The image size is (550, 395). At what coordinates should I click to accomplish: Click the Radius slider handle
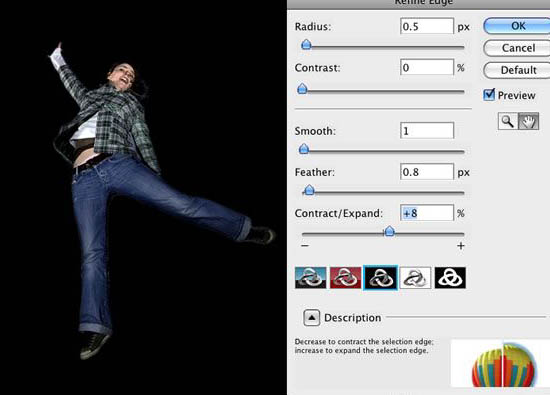(306, 45)
